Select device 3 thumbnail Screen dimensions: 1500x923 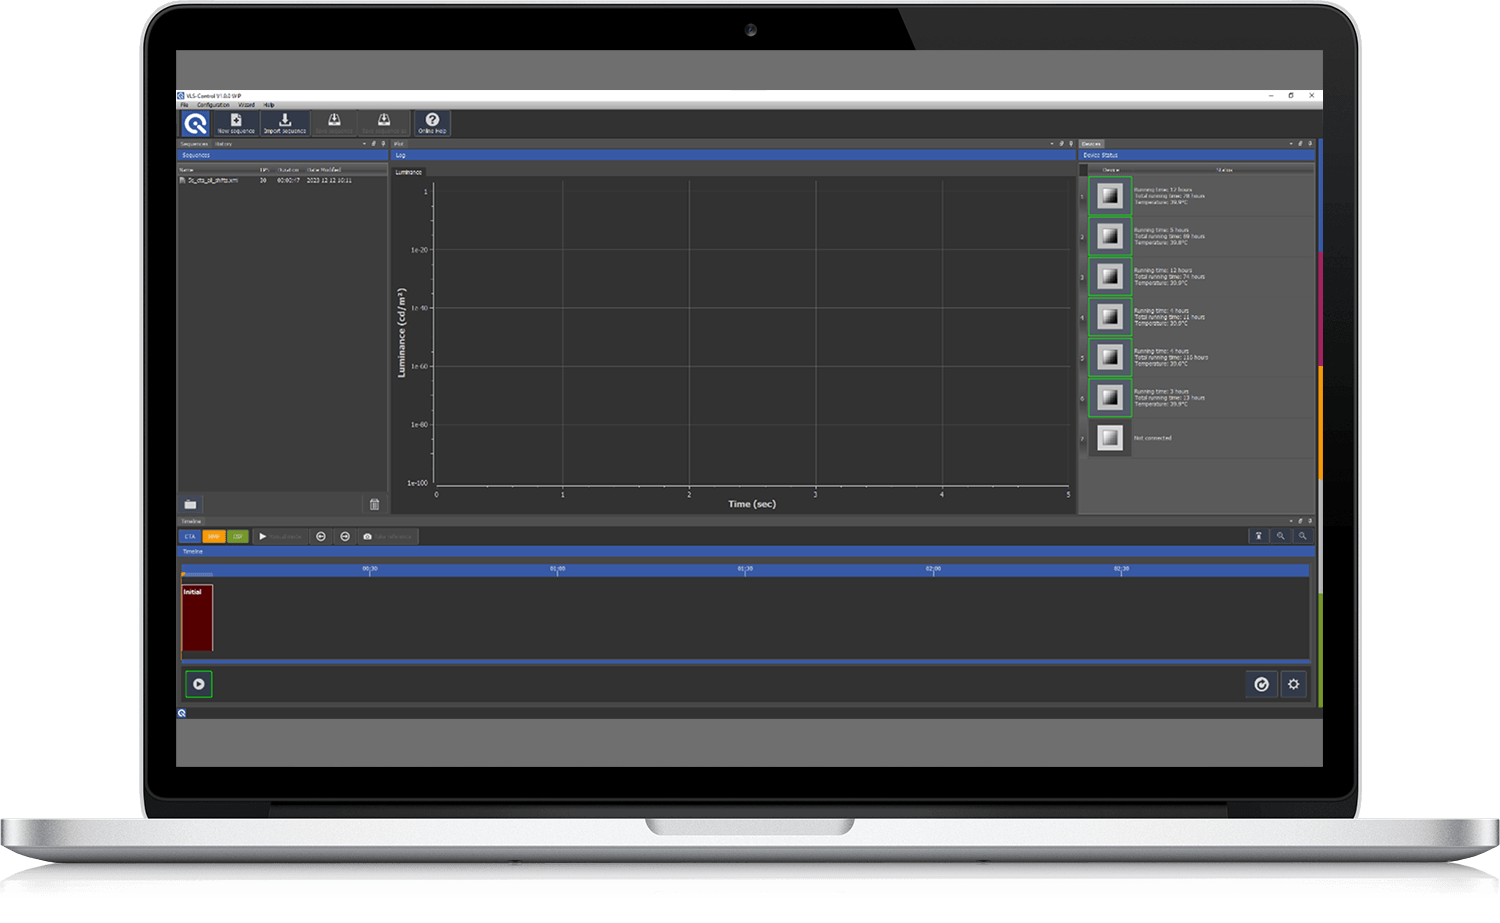pyautogui.click(x=1110, y=277)
